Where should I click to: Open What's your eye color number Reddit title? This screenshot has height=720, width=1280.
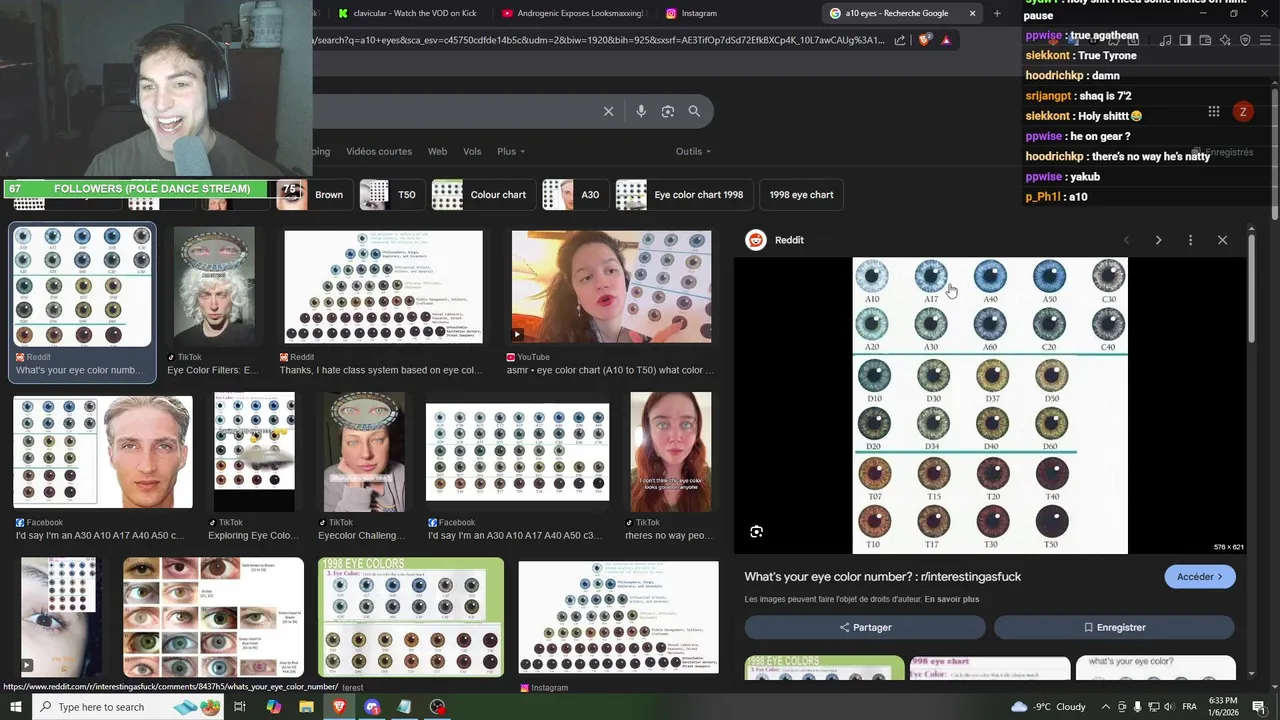(x=883, y=577)
